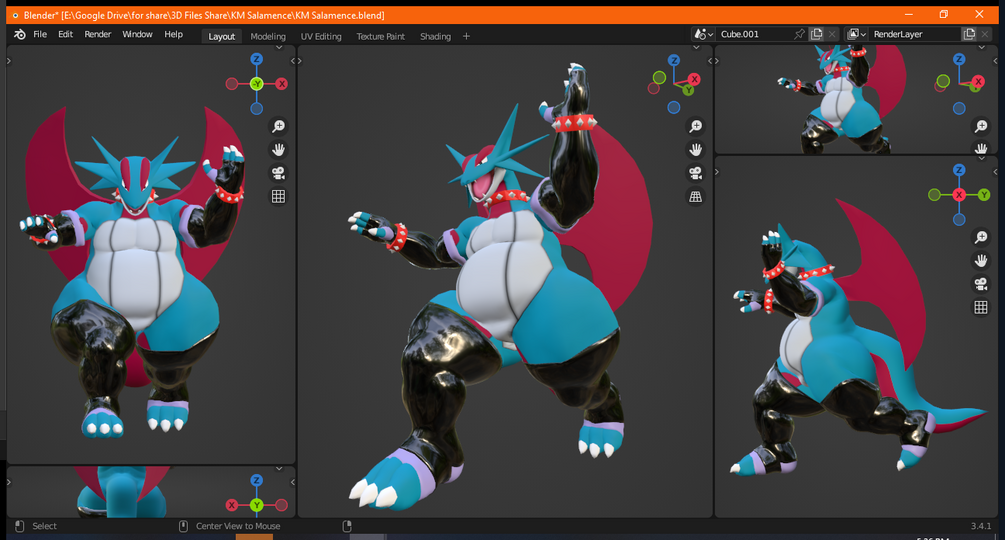Click the Z axis gizmo in top-right viewport
This screenshot has width=1005, height=540.
coord(959,59)
